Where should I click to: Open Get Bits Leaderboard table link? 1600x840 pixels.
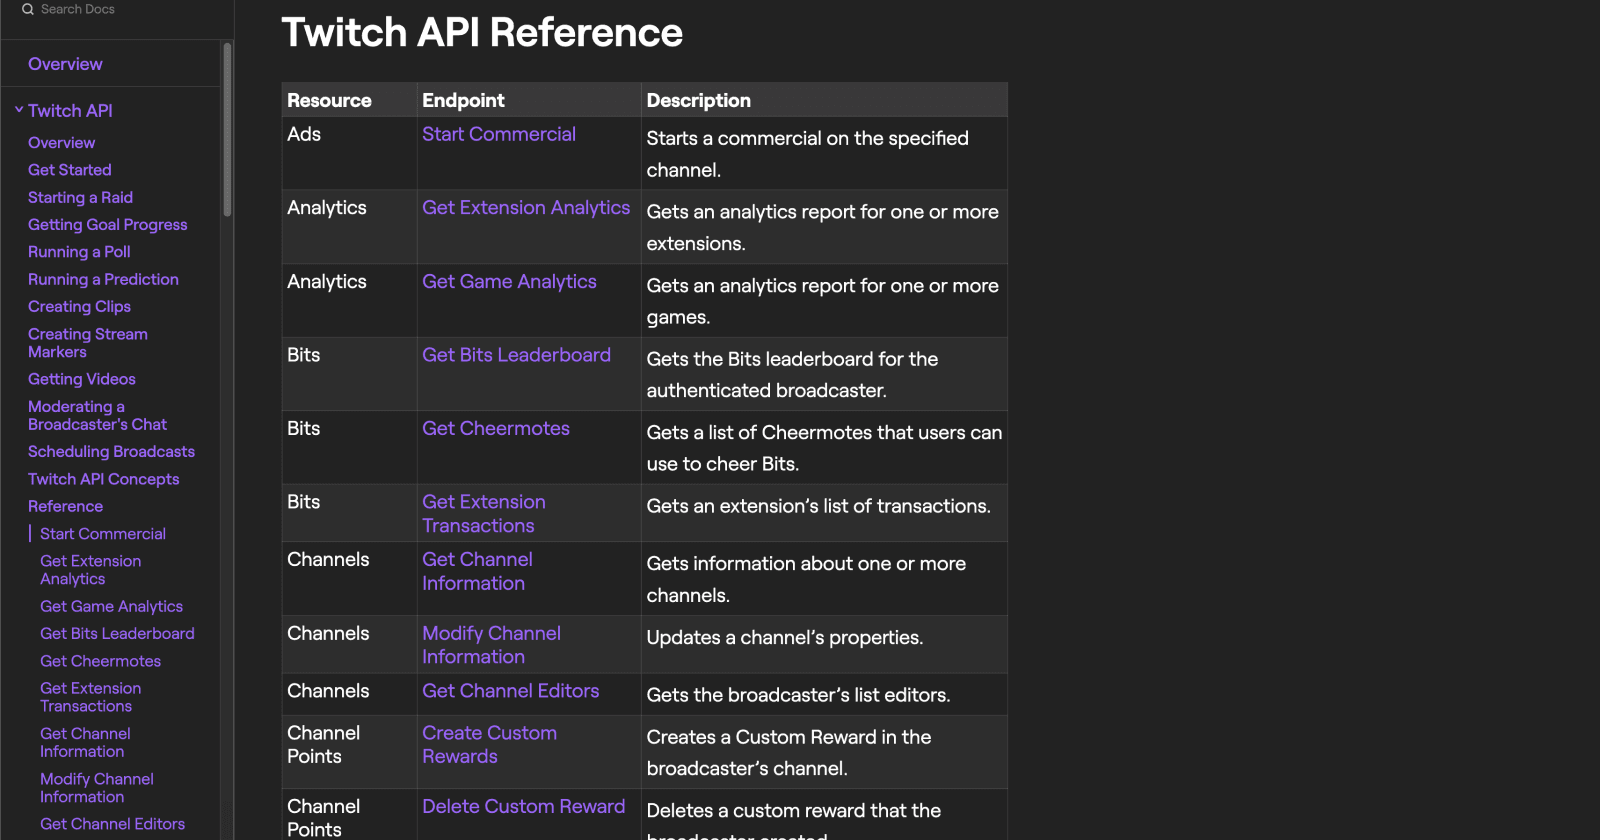pos(516,355)
